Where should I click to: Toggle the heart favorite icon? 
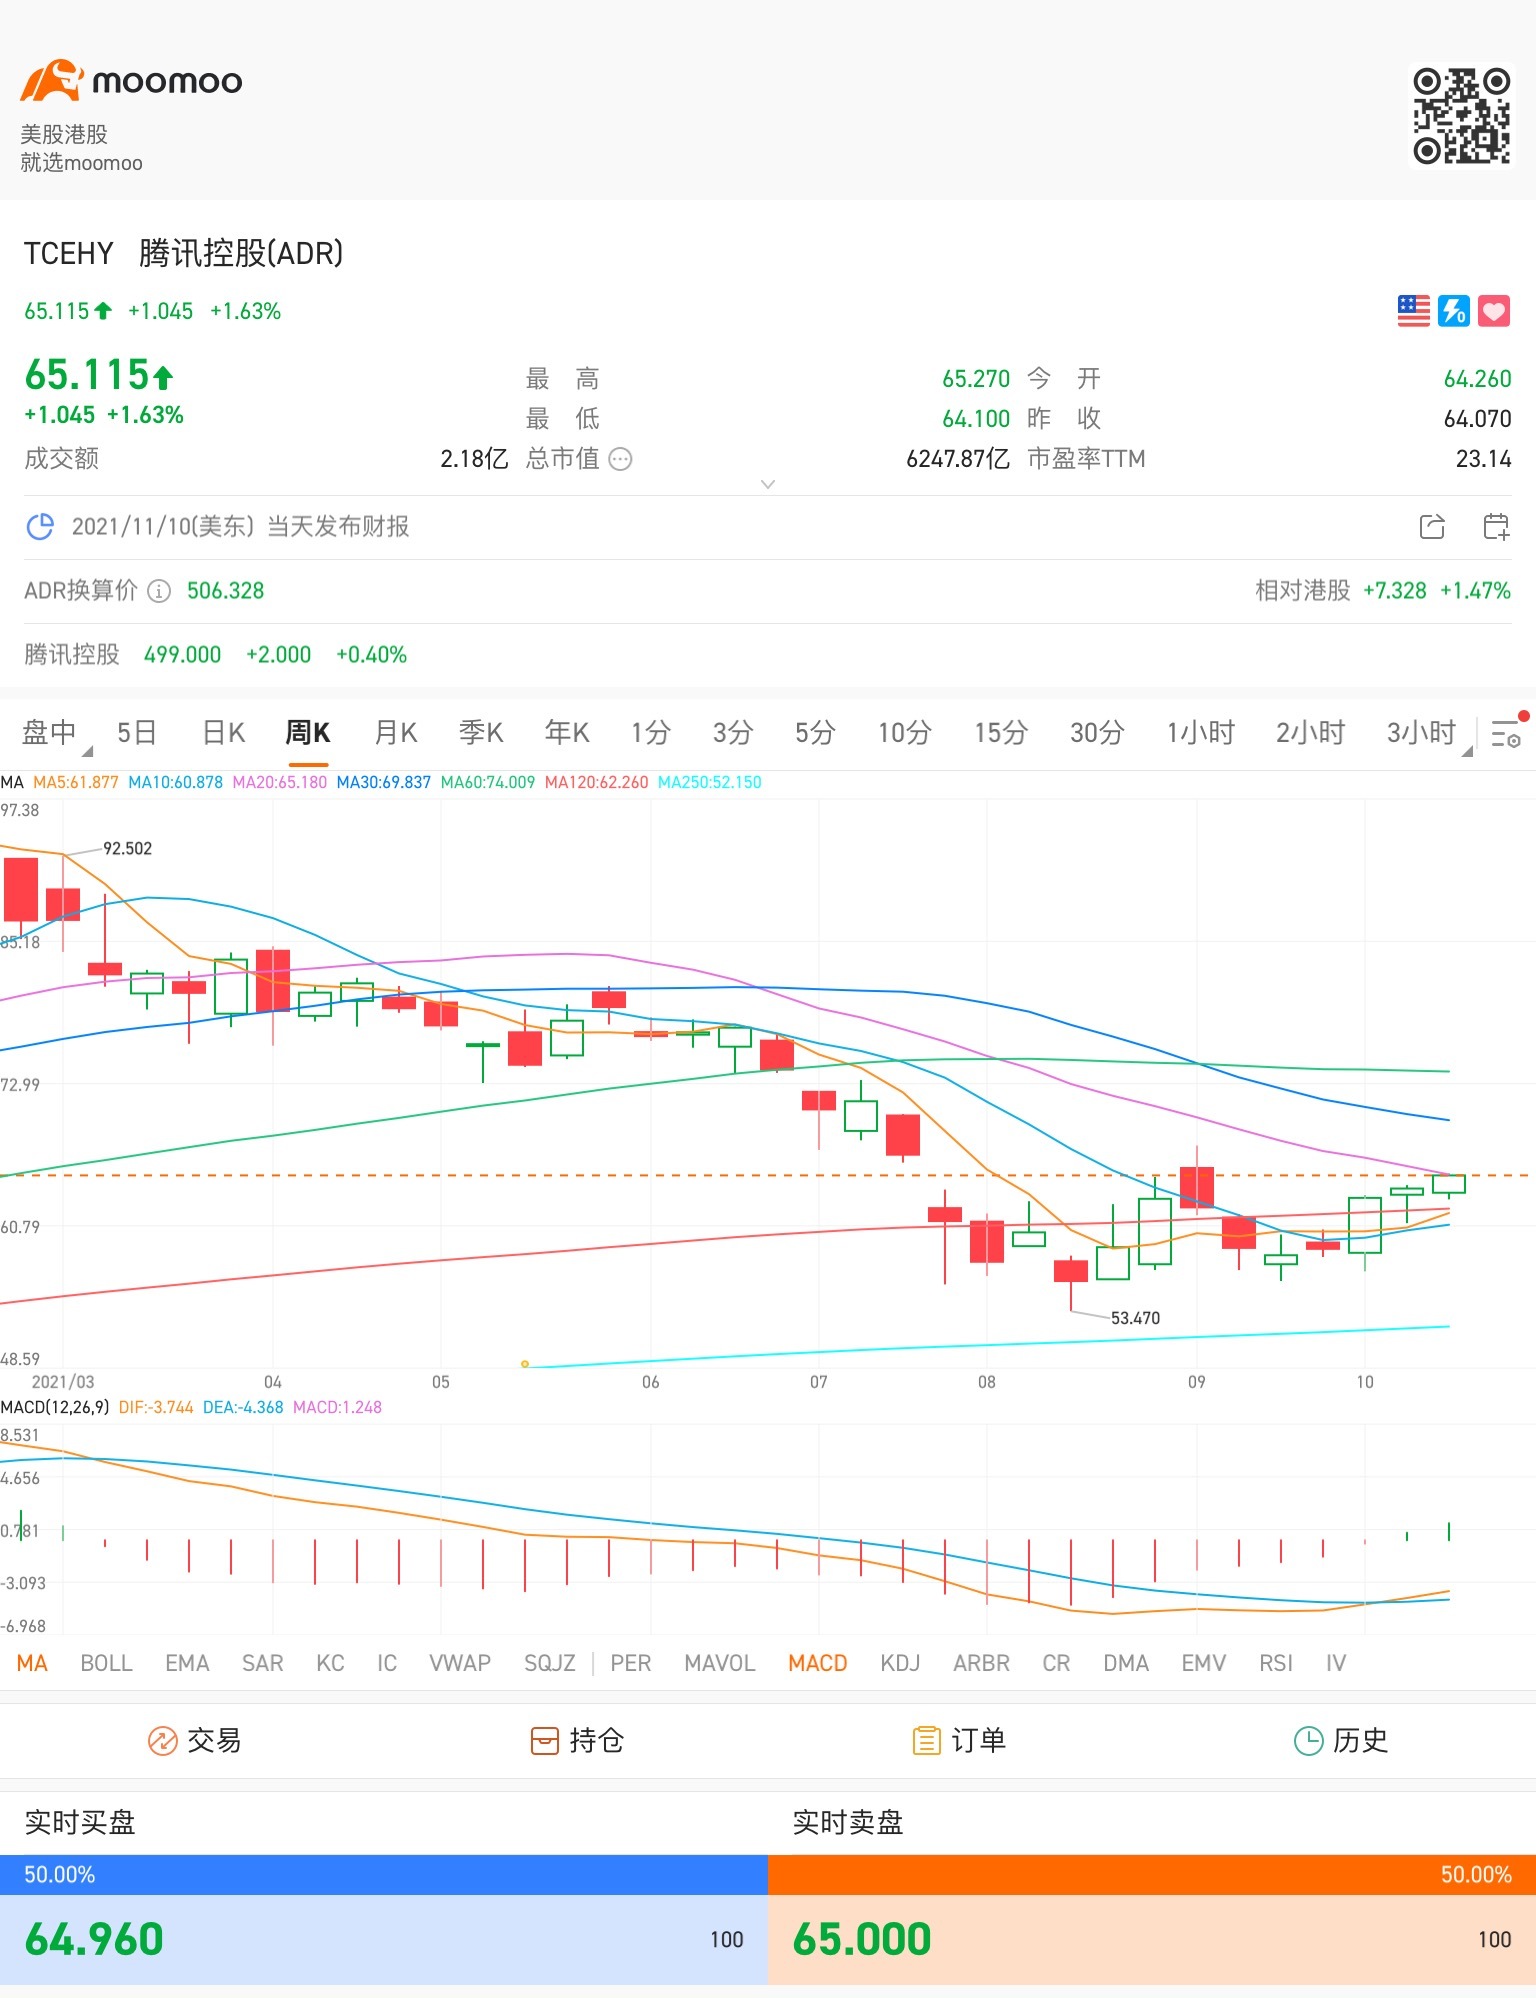coord(1494,311)
